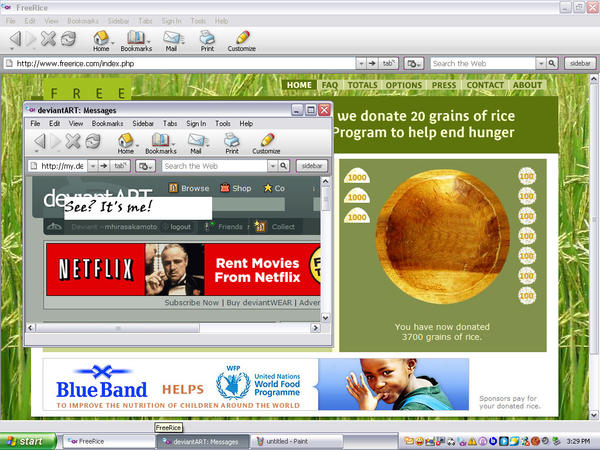Open FreeRice FAQ page tab

330,85
